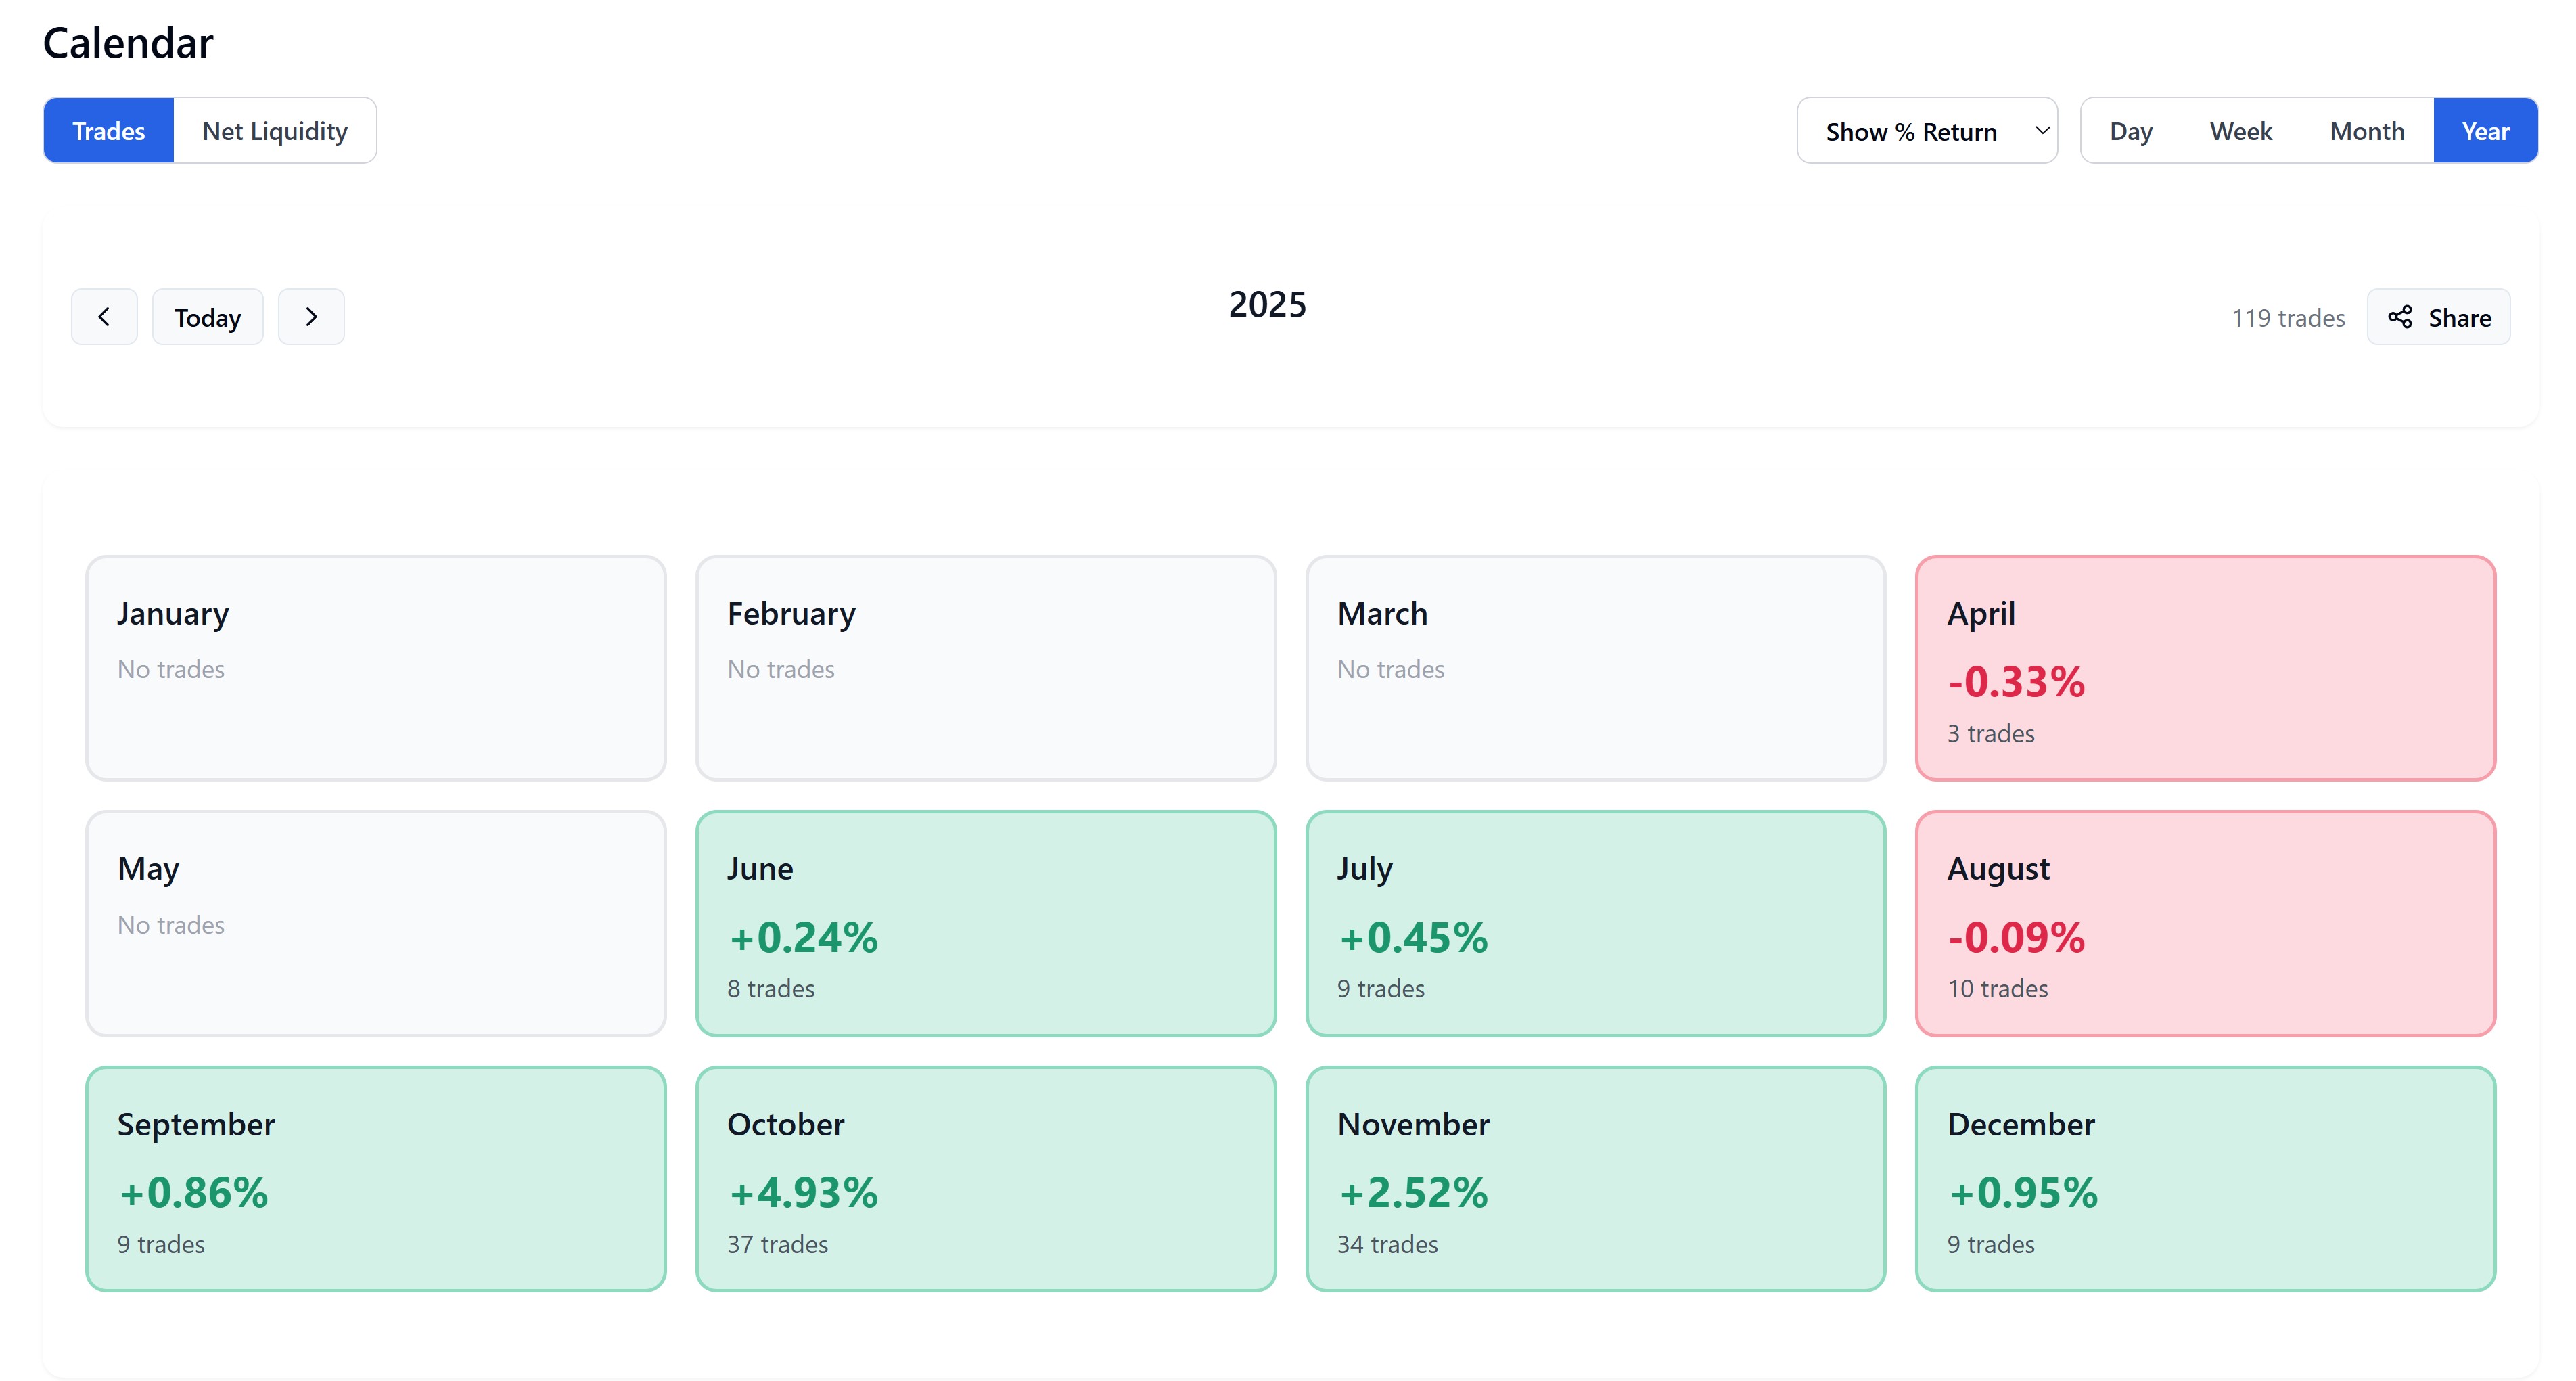Select the Day view

coord(2130,131)
